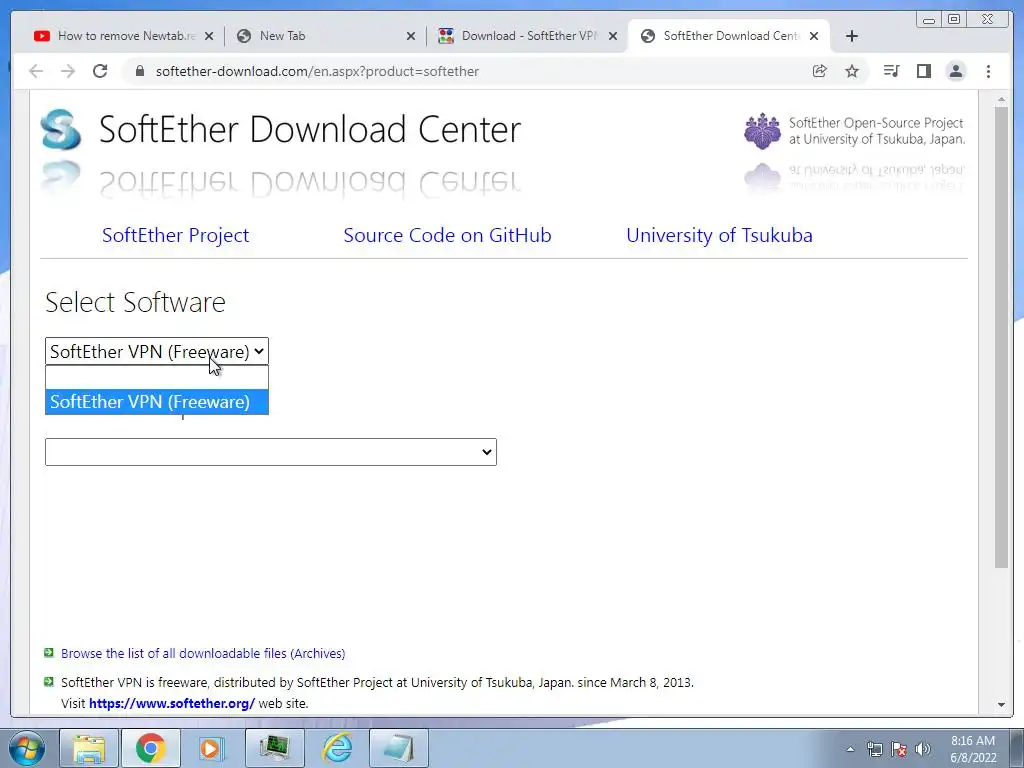
Task: Visit https://www.softether.org/ link
Action: pos(172,703)
